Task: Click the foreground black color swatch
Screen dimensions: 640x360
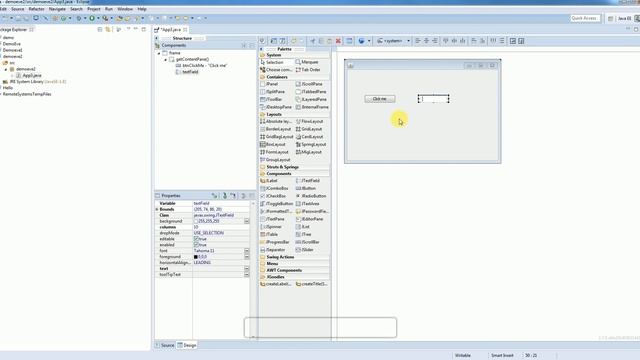Action: click(x=196, y=257)
